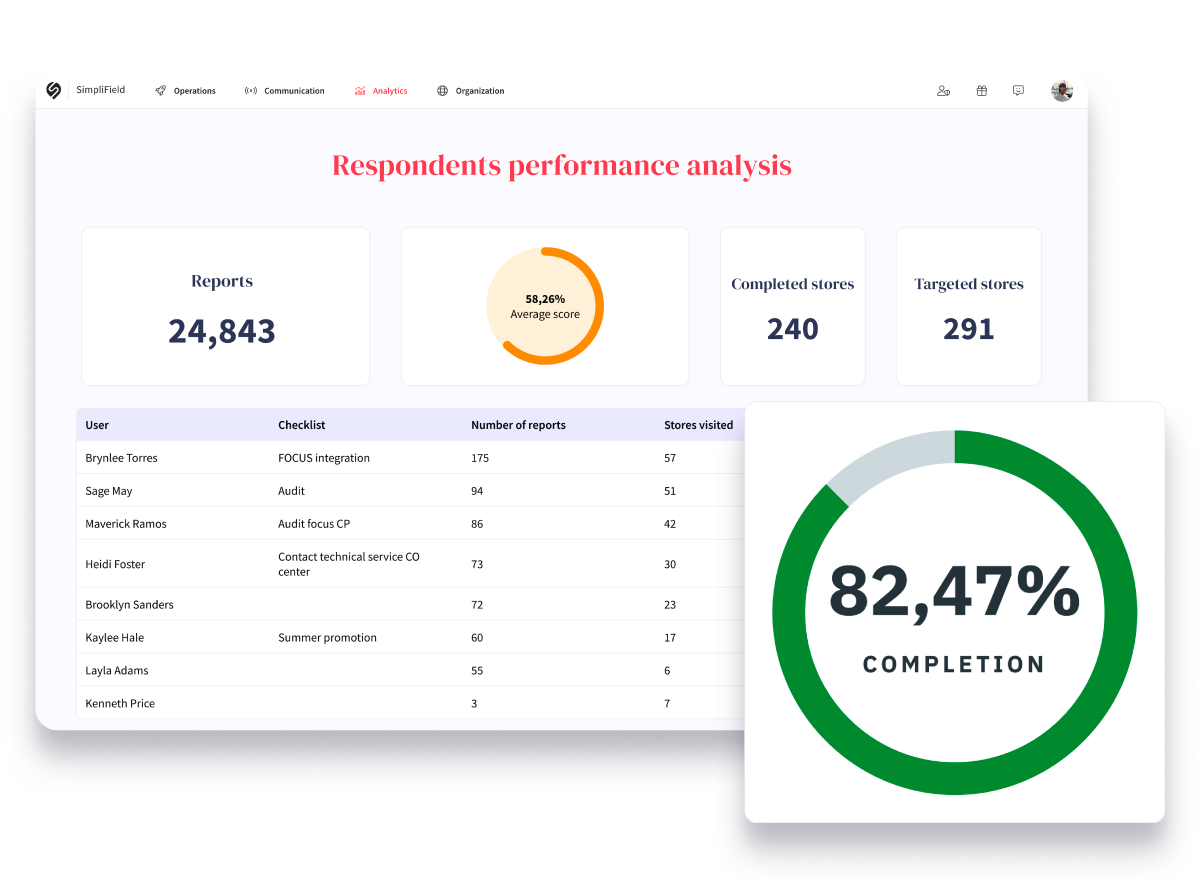Viewport: 1200px width, 887px height.
Task: Click the Audit focus CP checklist cell
Action: 314,524
